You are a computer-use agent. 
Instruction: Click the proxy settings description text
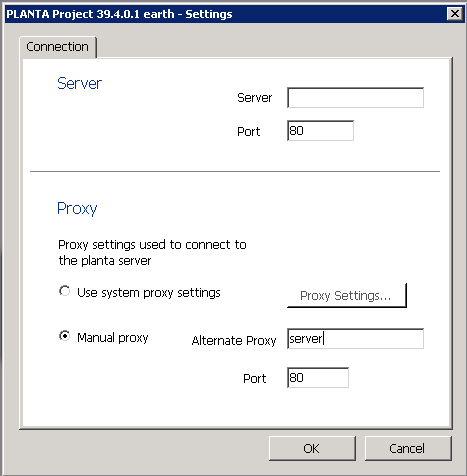coord(152,252)
